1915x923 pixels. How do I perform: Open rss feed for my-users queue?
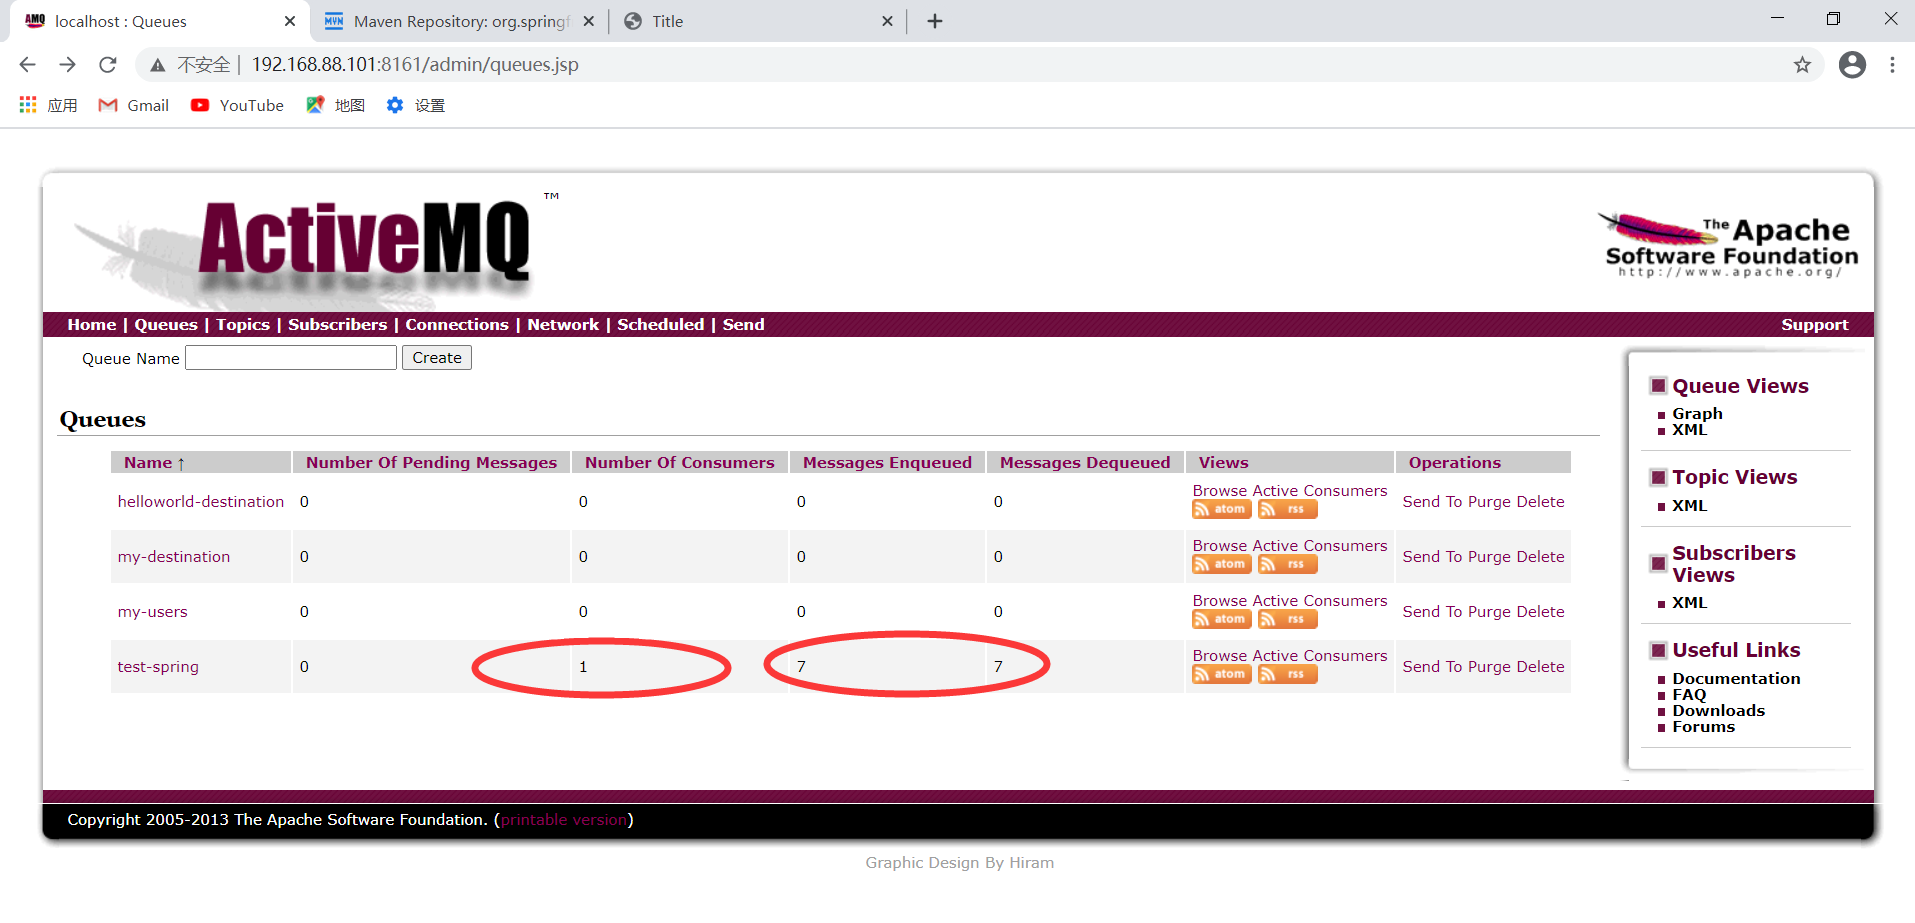[x=1287, y=619]
